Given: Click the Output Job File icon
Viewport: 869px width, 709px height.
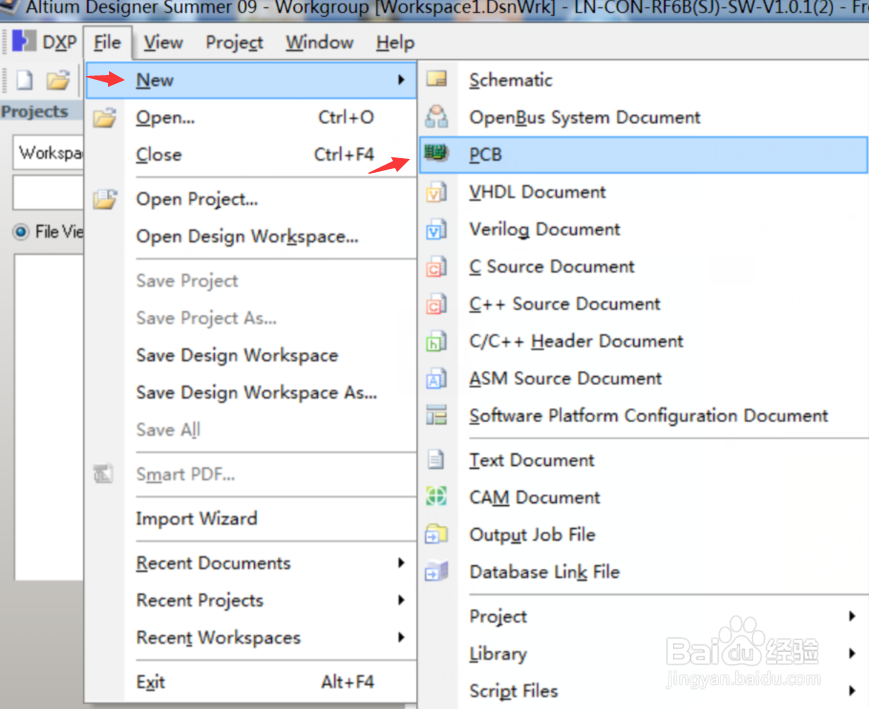Looking at the screenshot, I should click(437, 534).
